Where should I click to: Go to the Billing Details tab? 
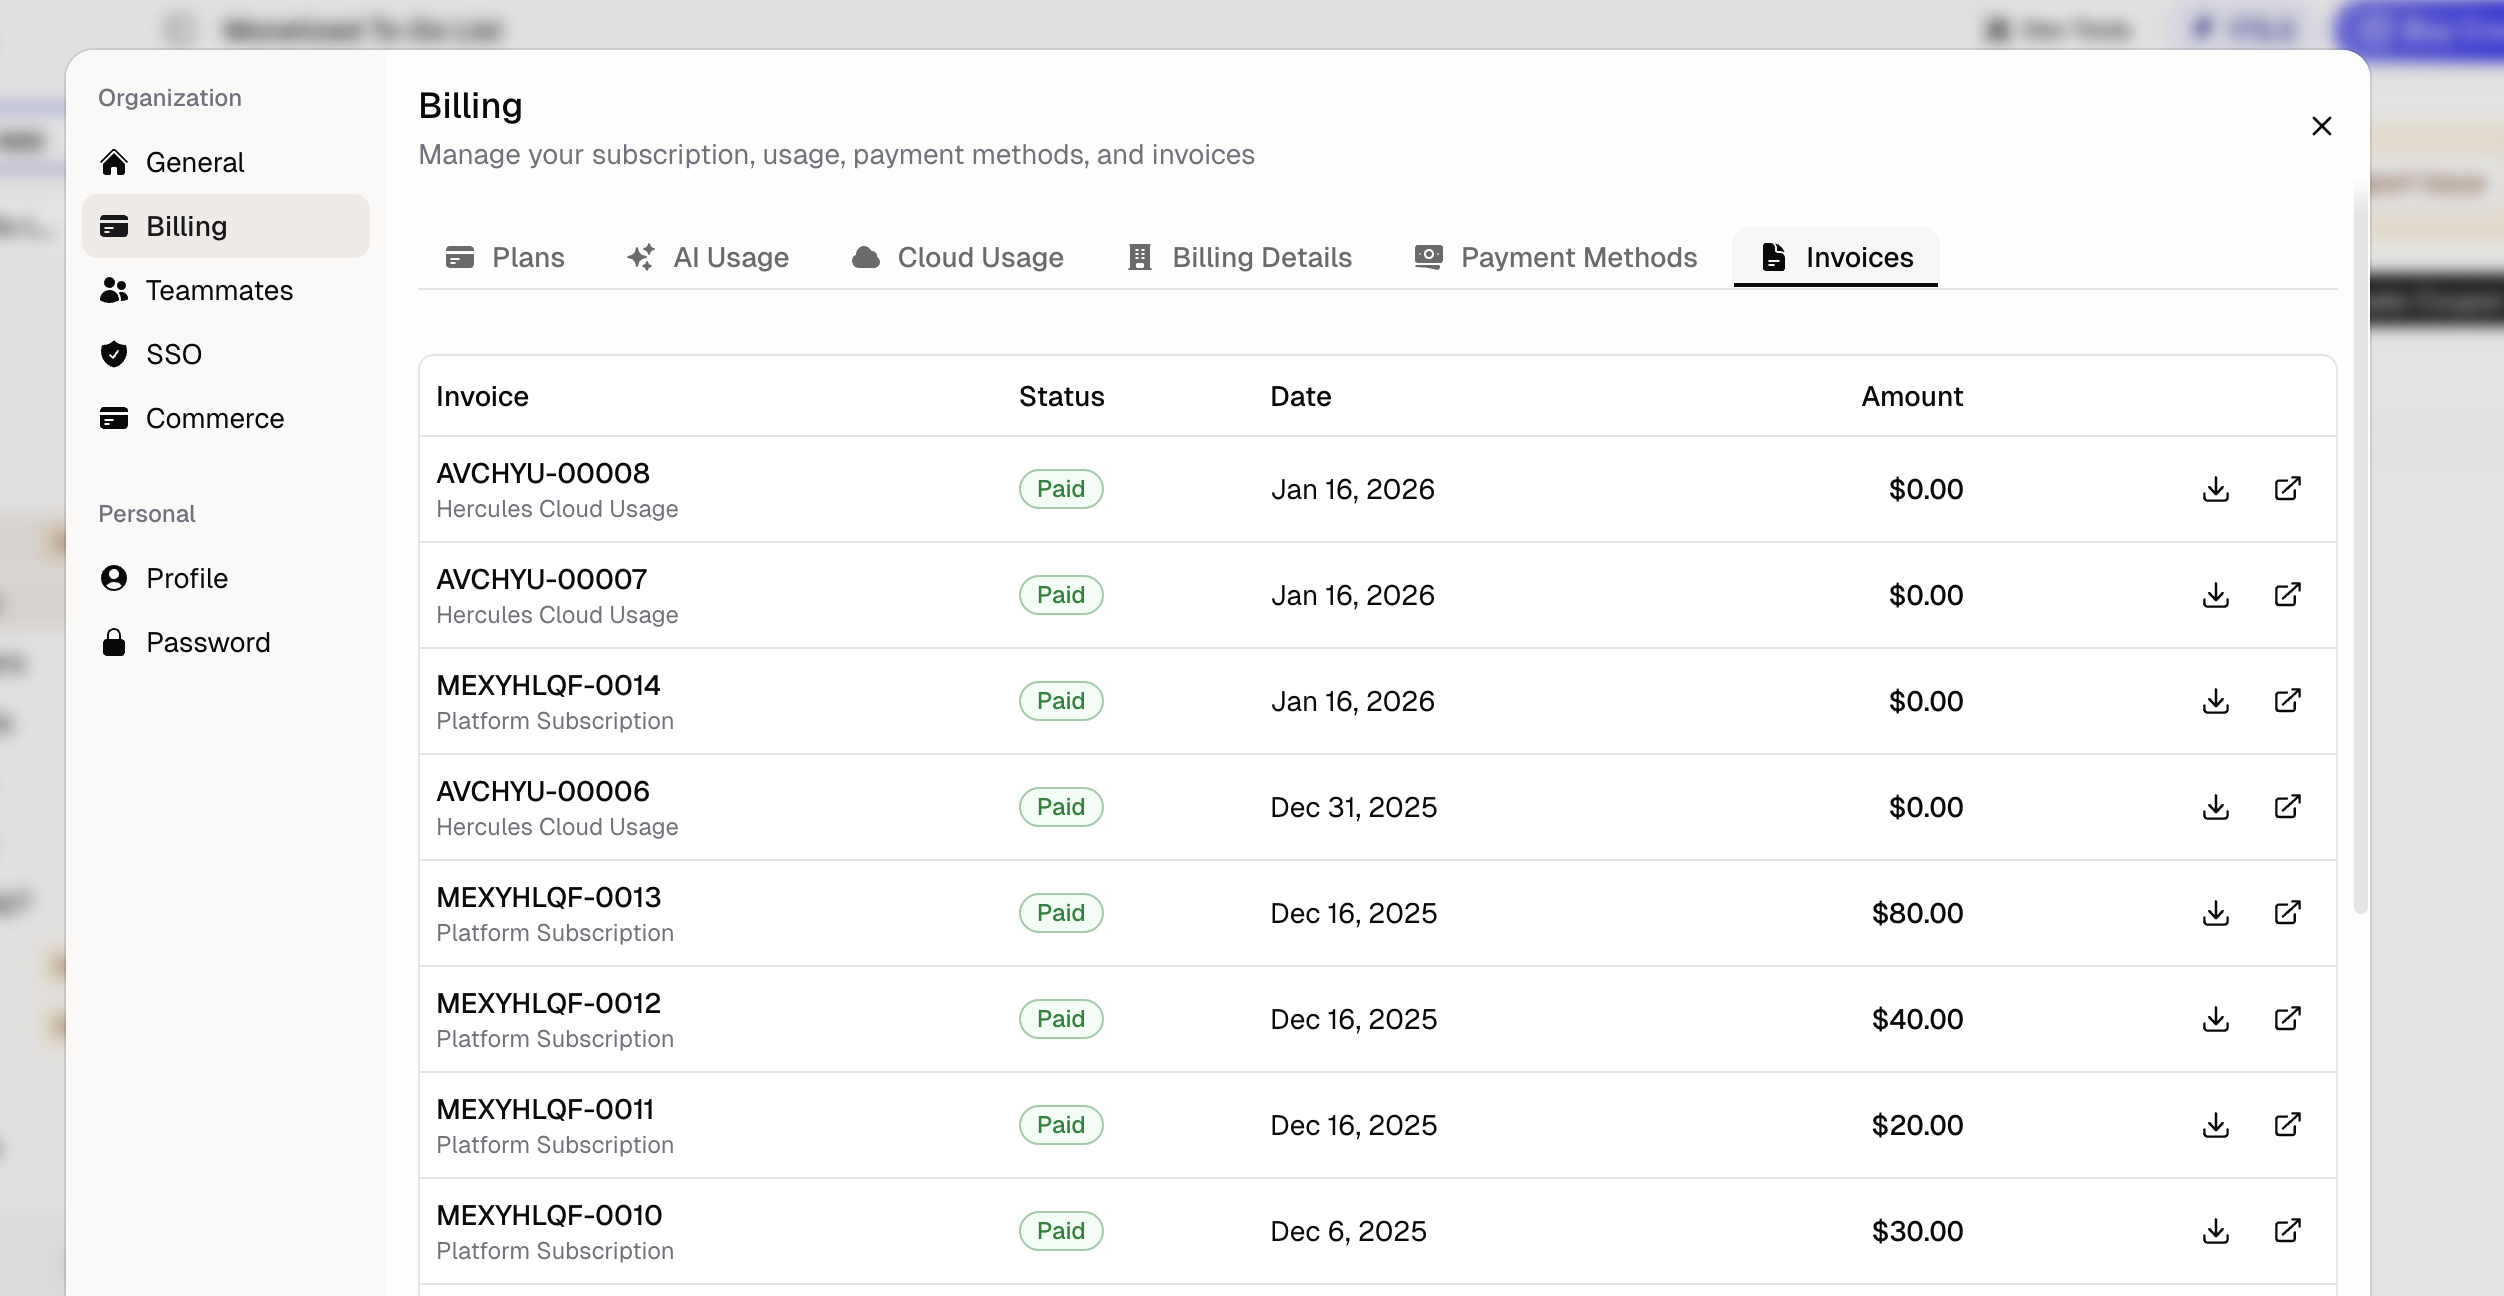pos(1240,258)
